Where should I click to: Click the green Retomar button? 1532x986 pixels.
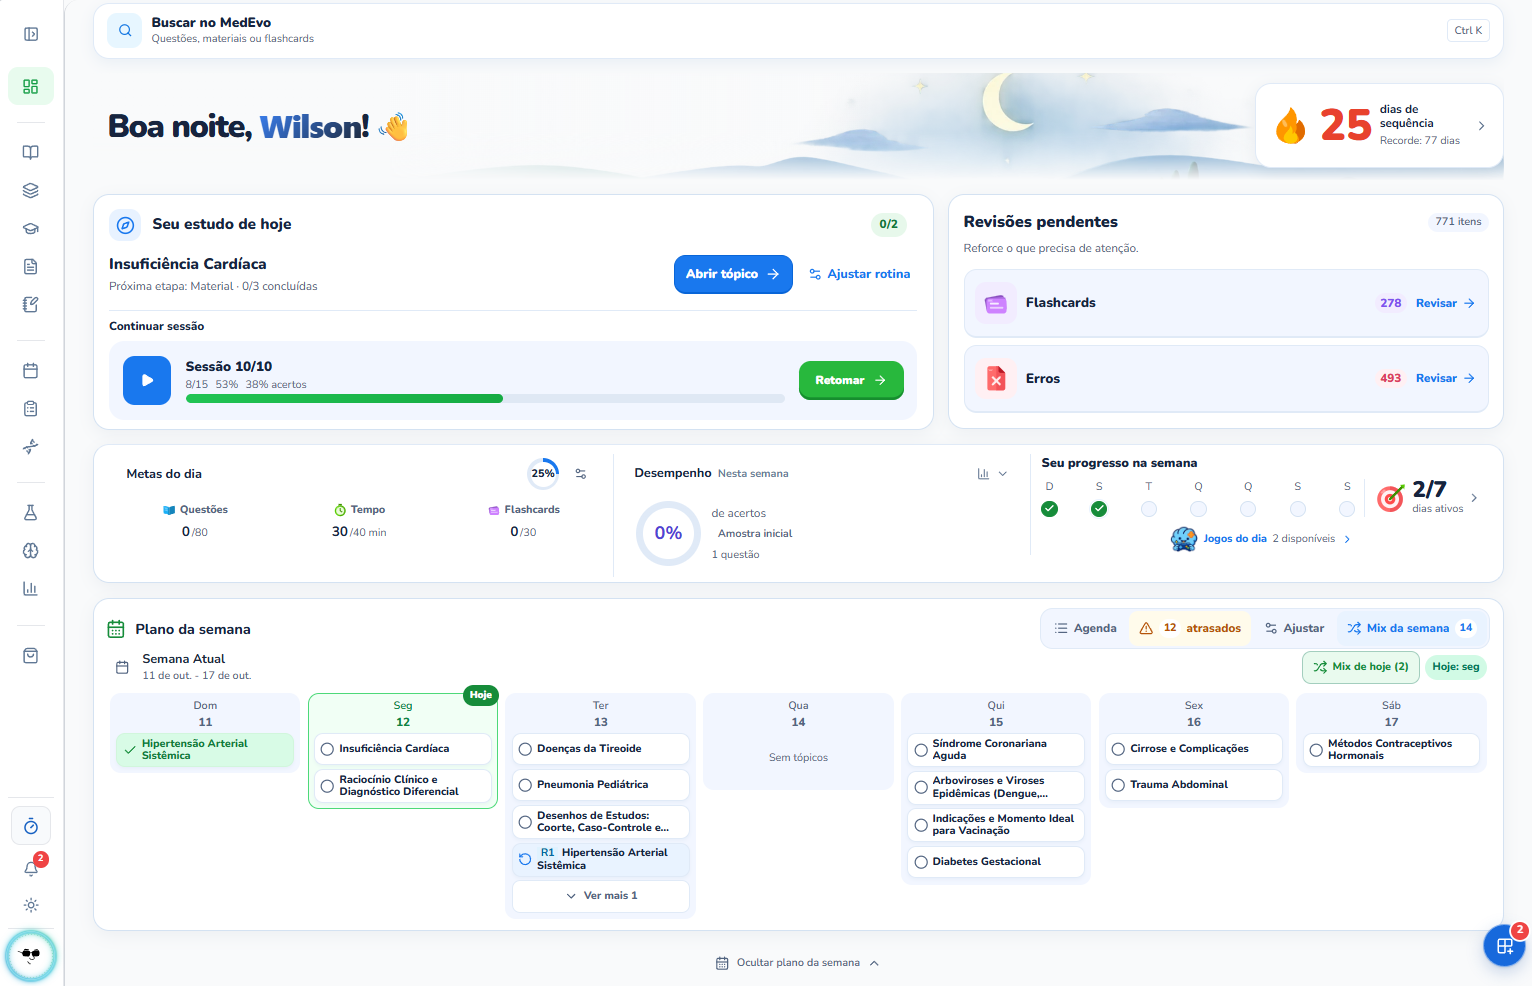(x=851, y=380)
